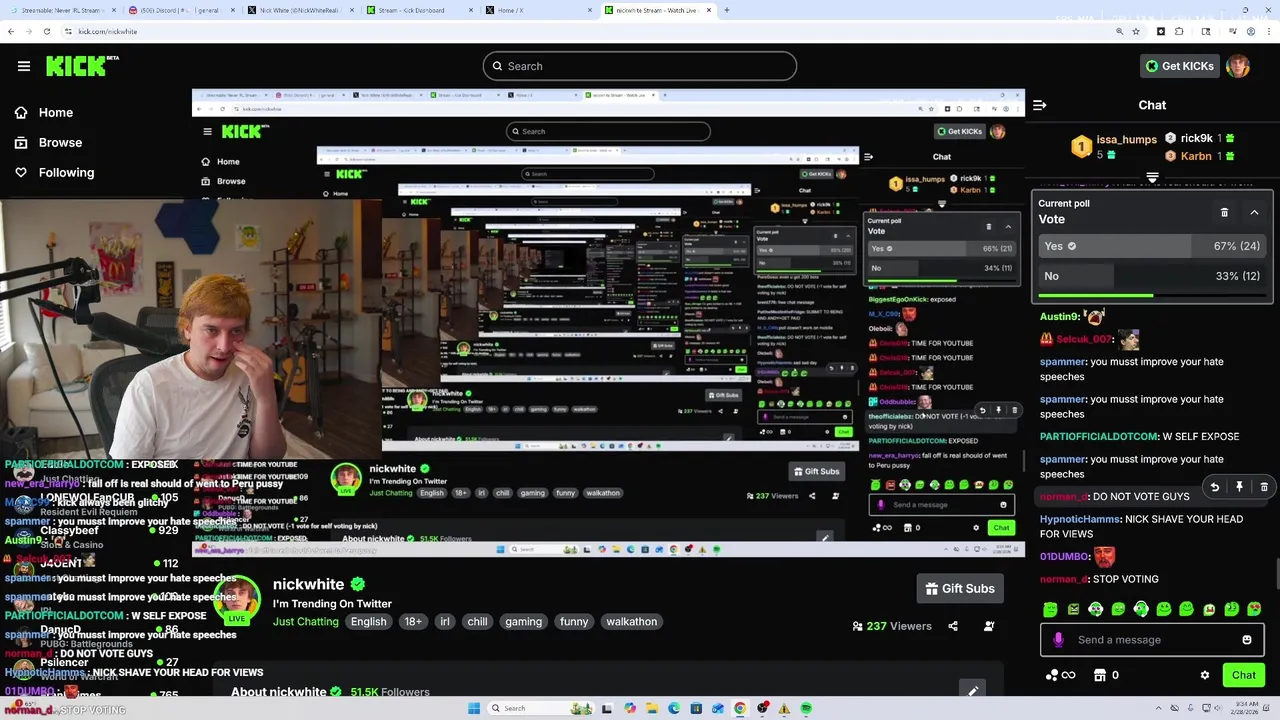1280x720 pixels.
Task: Open the Just Chatting category link
Action: [x=306, y=621]
